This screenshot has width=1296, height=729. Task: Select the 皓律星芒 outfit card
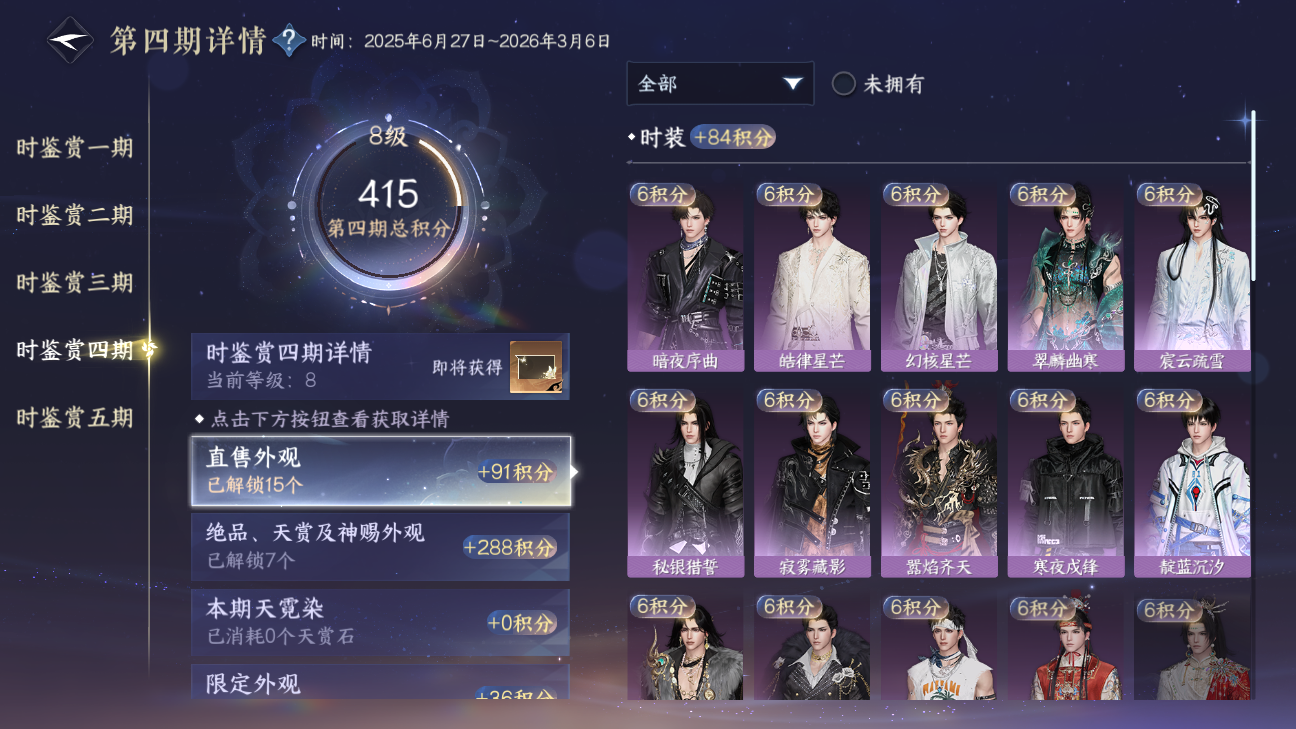pyautogui.click(x=812, y=277)
